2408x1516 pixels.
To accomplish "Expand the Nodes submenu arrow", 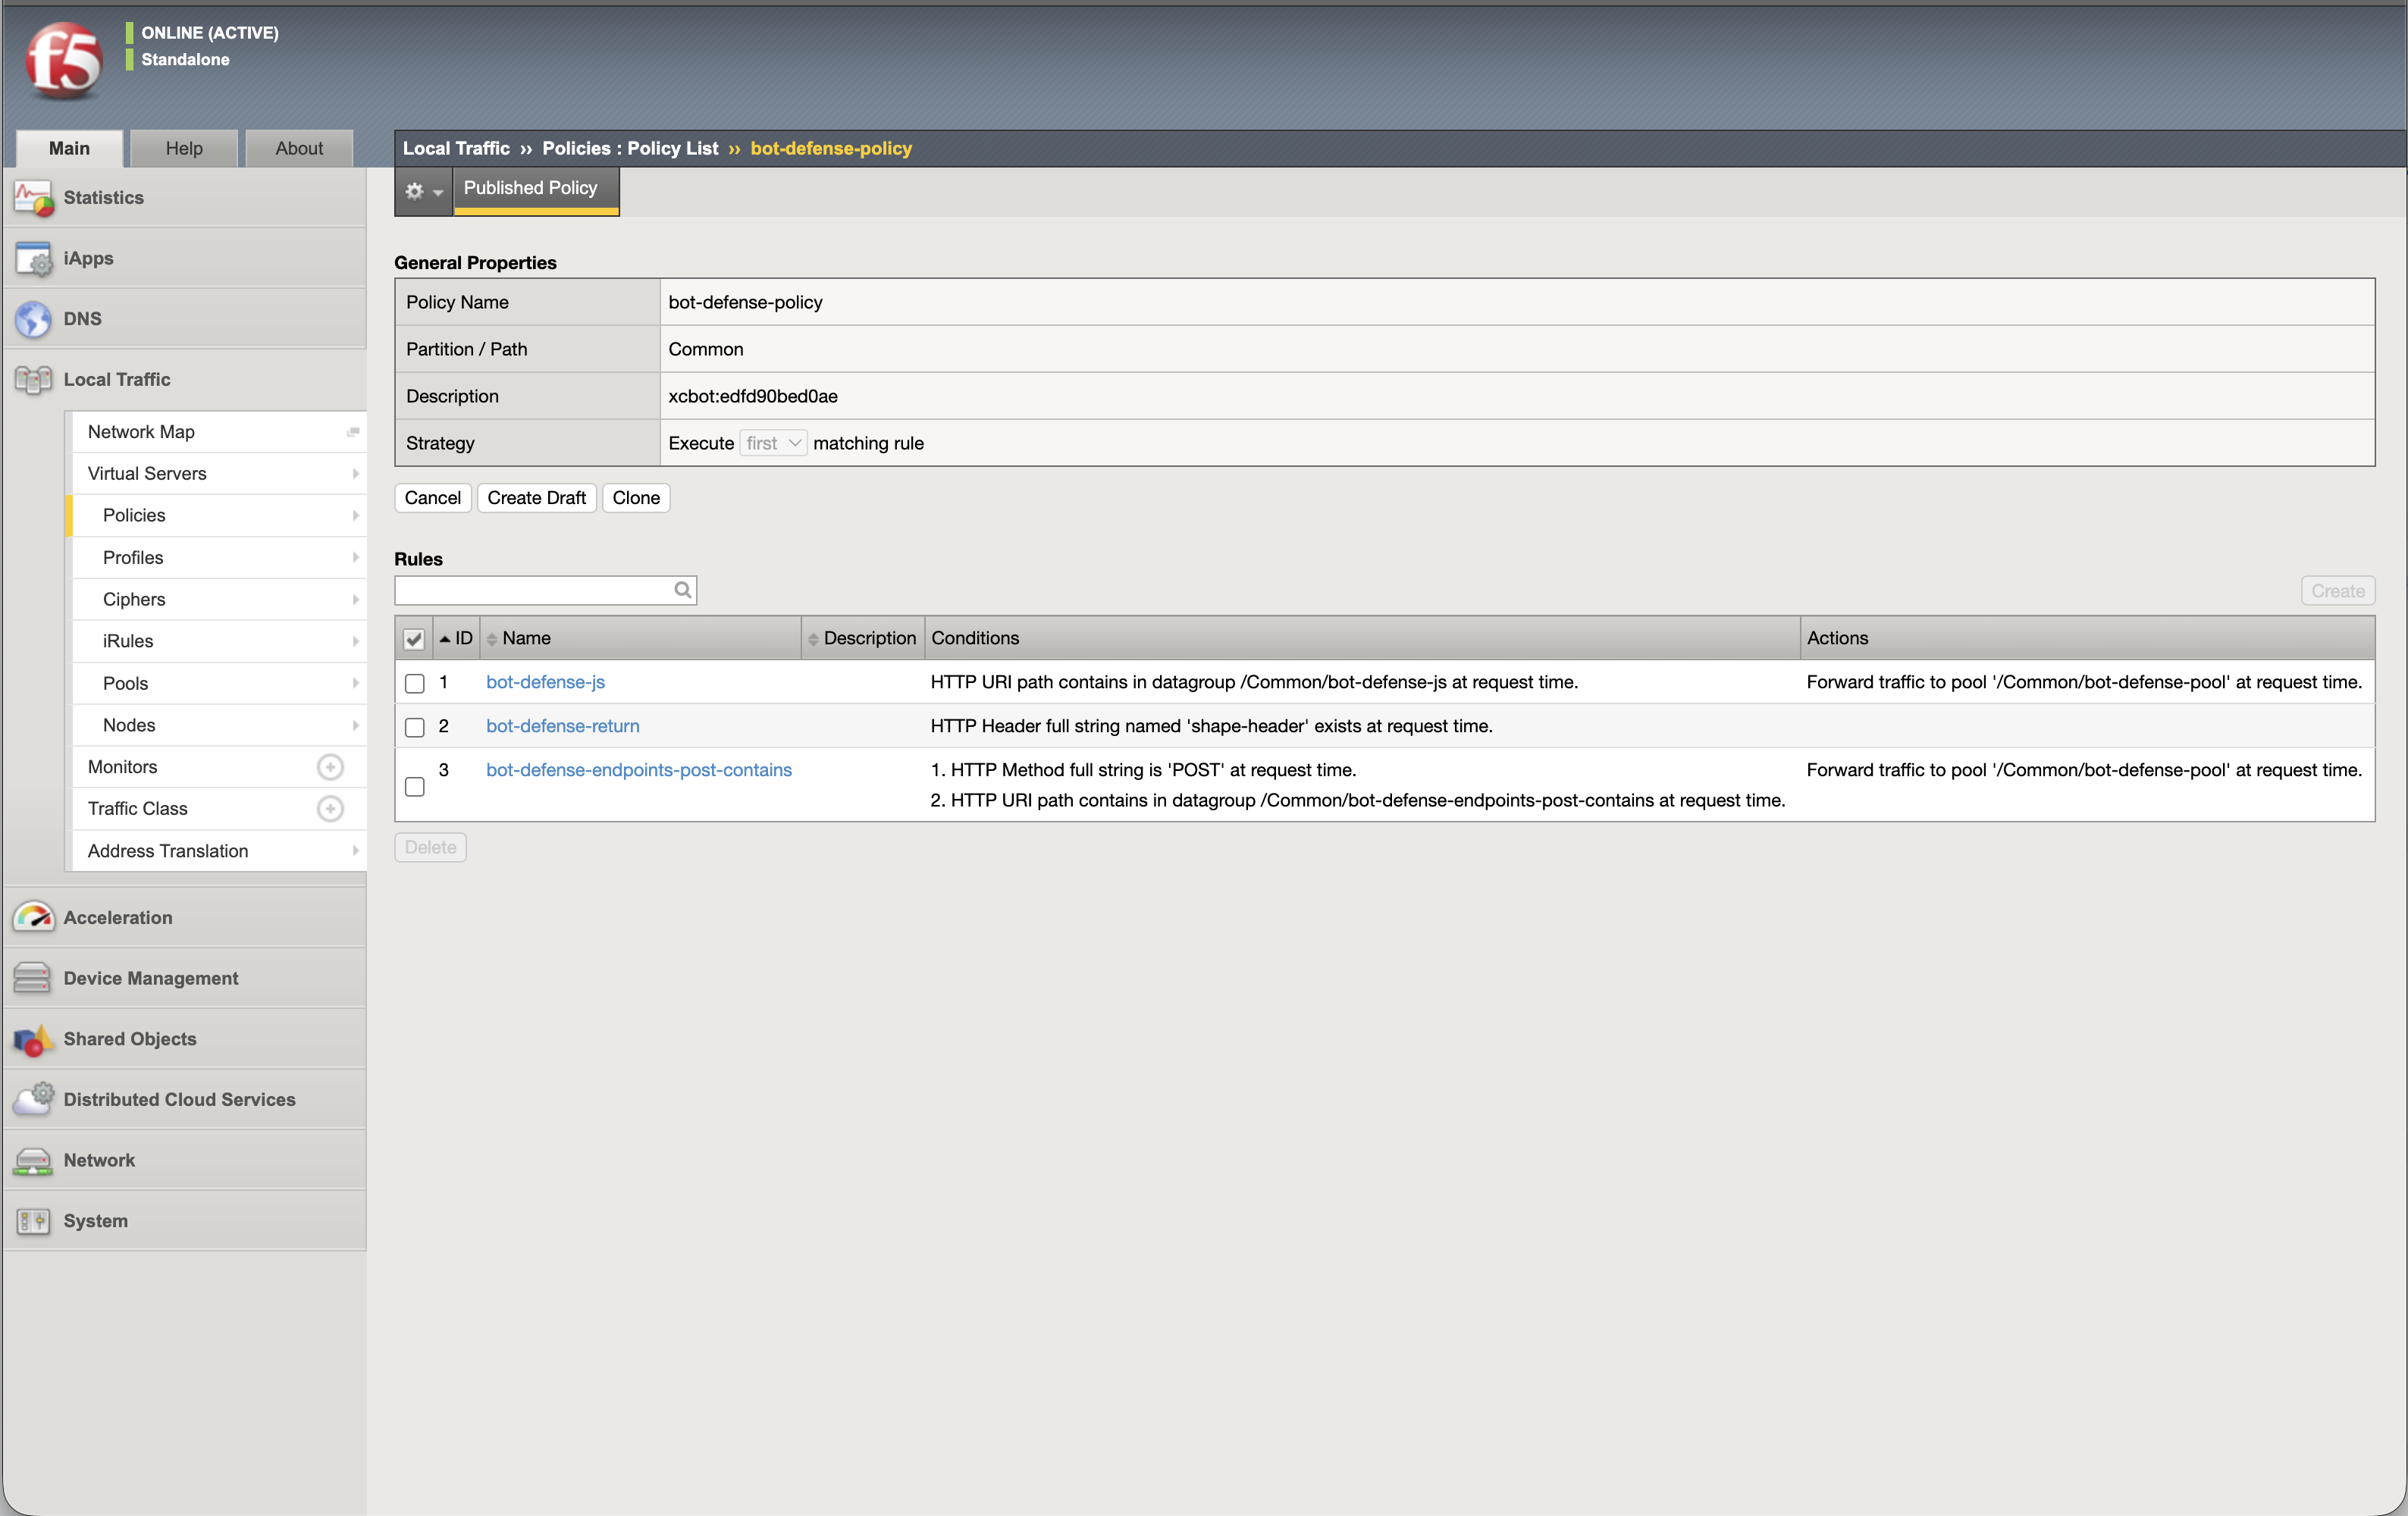I will pos(355,725).
